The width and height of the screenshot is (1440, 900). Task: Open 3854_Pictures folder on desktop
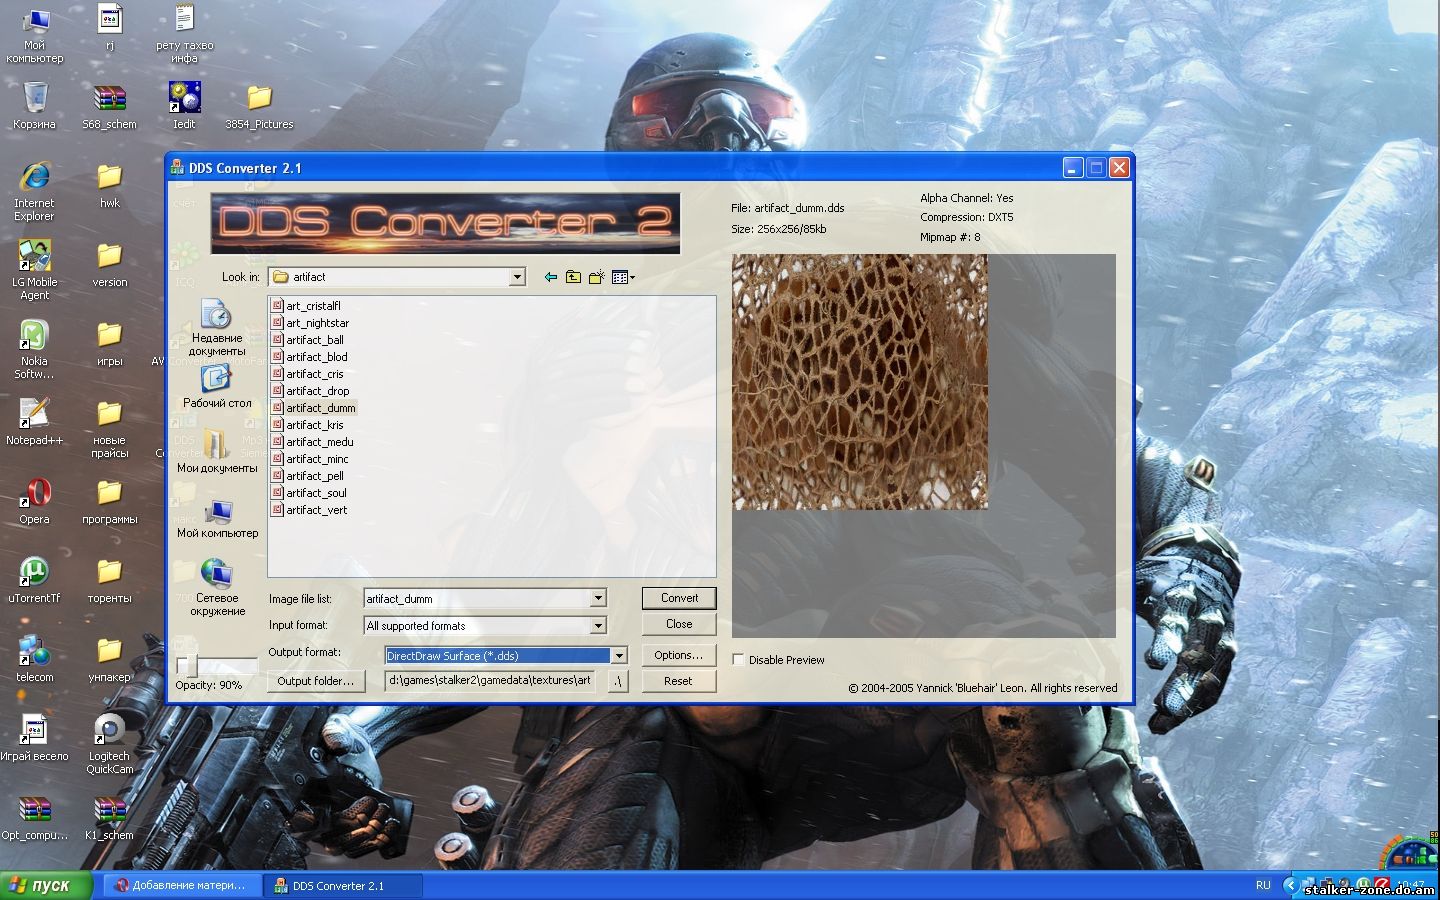click(x=259, y=106)
